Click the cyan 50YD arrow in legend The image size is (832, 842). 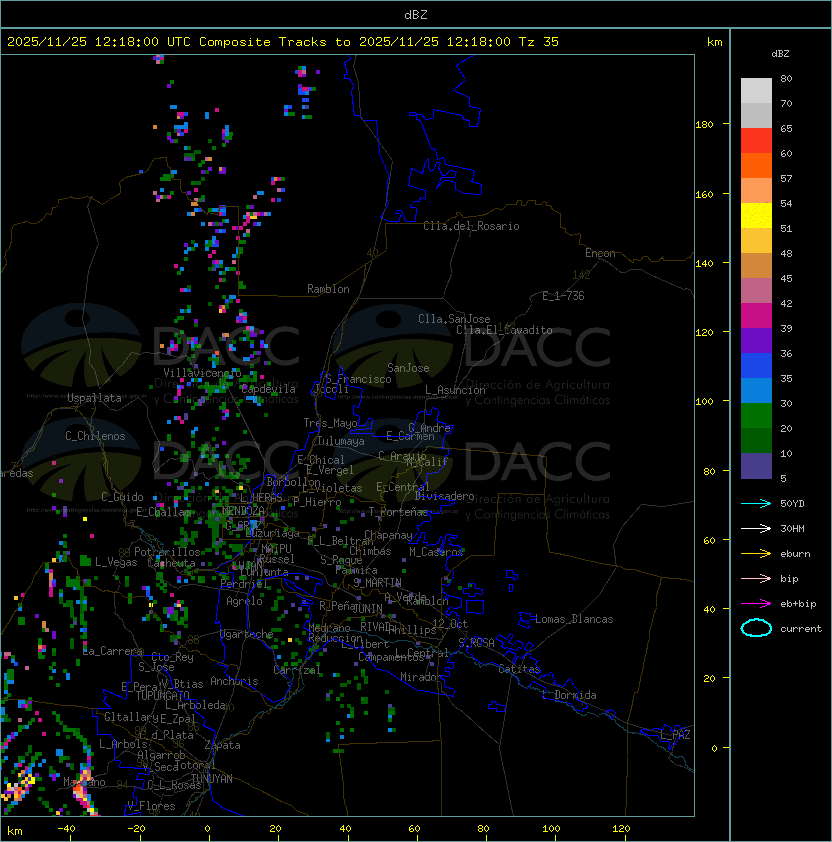[756, 504]
